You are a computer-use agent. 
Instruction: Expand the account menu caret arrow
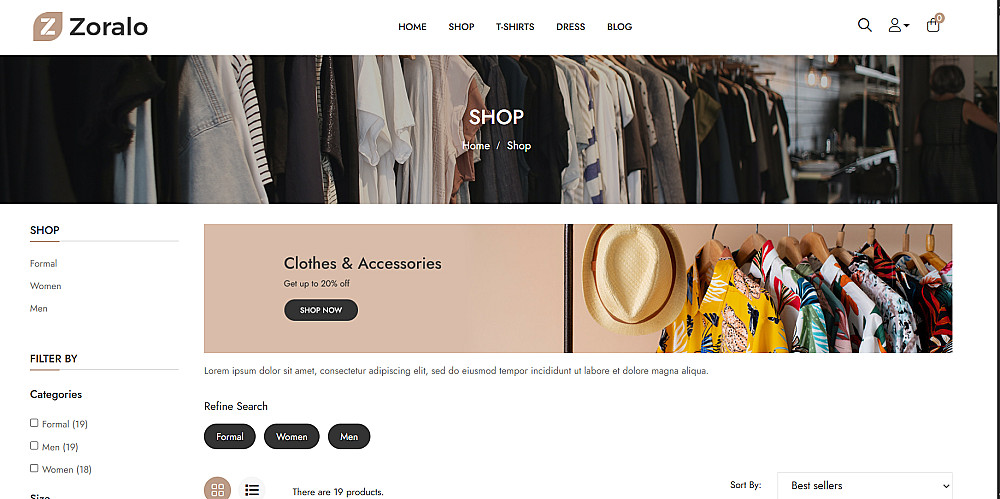pyautogui.click(x=907, y=26)
